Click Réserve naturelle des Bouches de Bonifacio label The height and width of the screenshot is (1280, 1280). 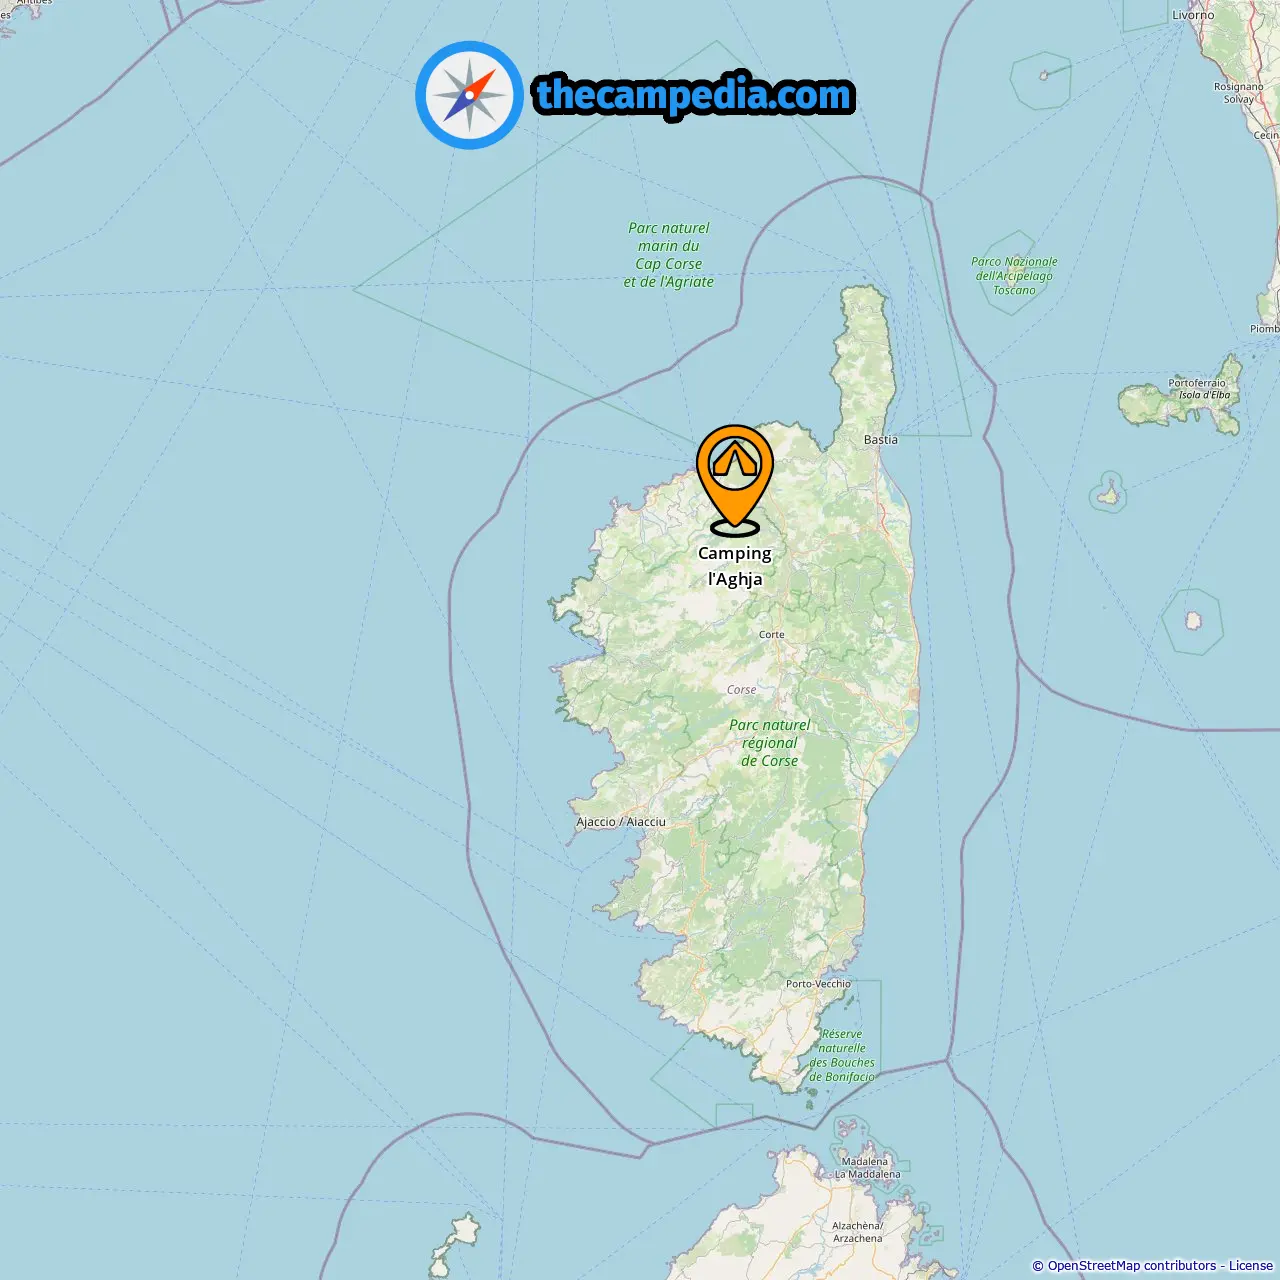coord(842,1056)
